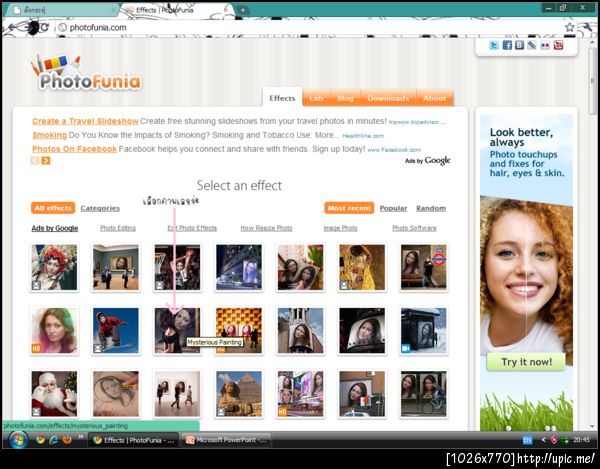Select the flower wreath woman effect thumbnail
This screenshot has height=469, width=600.
pos(54,267)
